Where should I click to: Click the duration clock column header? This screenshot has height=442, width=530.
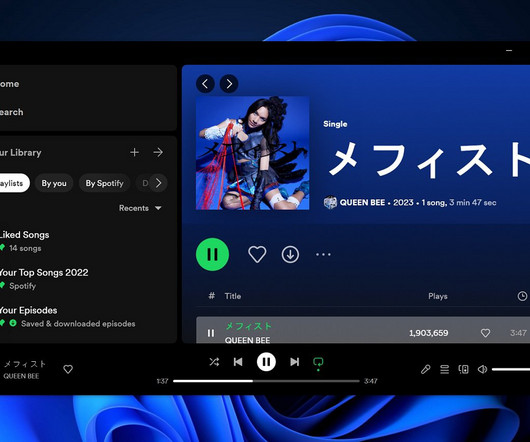(x=522, y=296)
